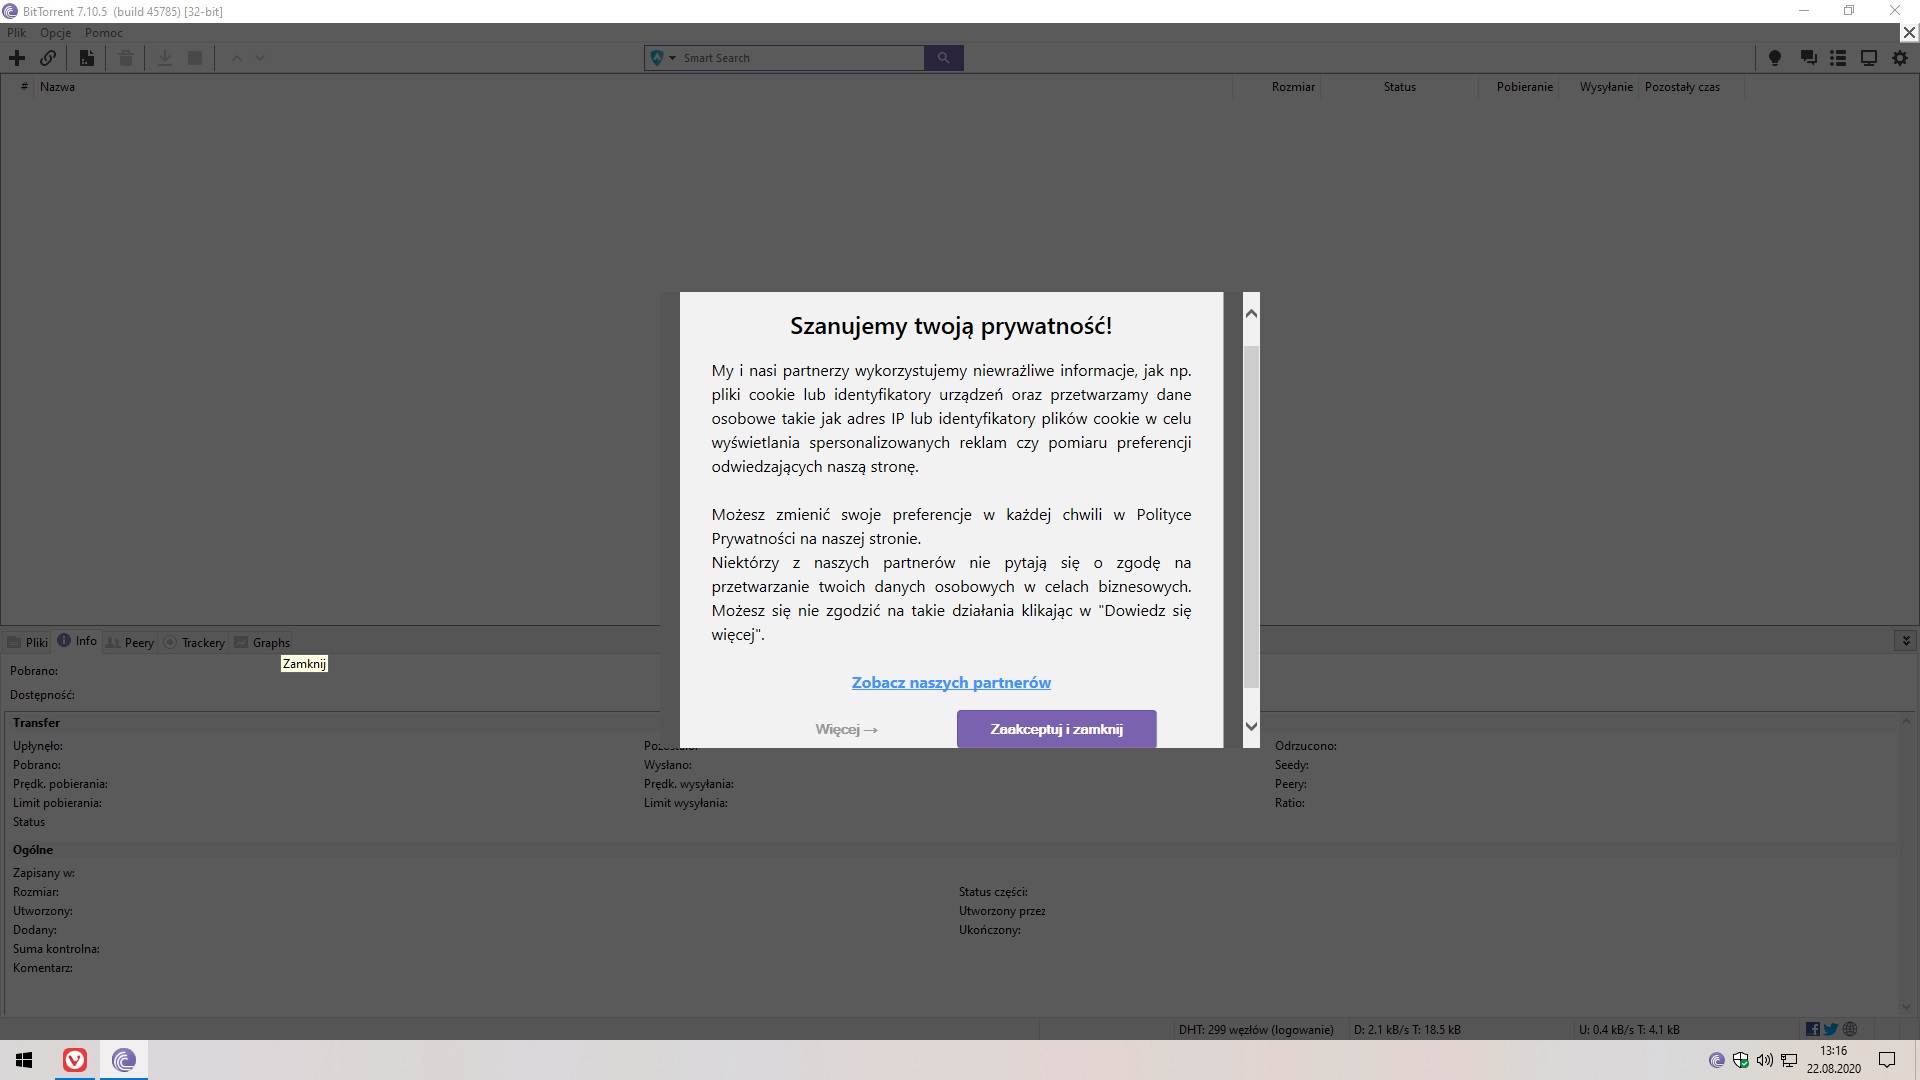Open the Zobacz naszych partnerów link

point(951,683)
